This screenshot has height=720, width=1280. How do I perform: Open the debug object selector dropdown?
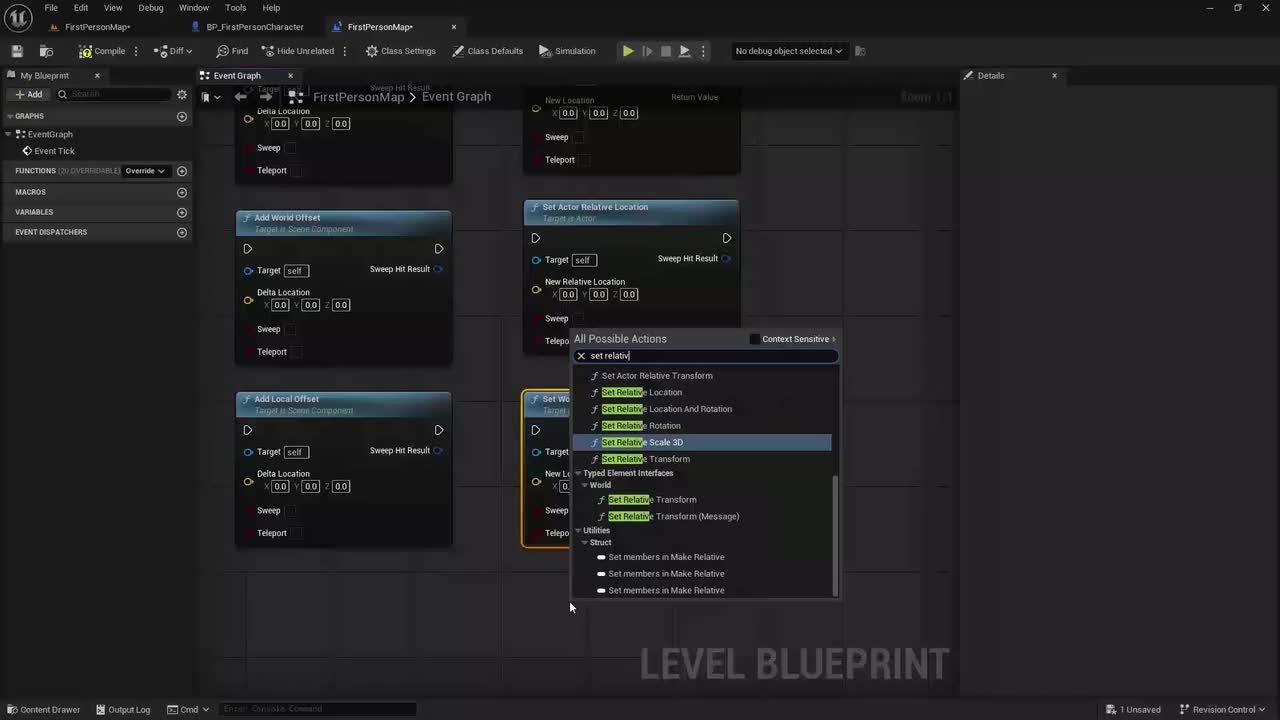coord(788,51)
